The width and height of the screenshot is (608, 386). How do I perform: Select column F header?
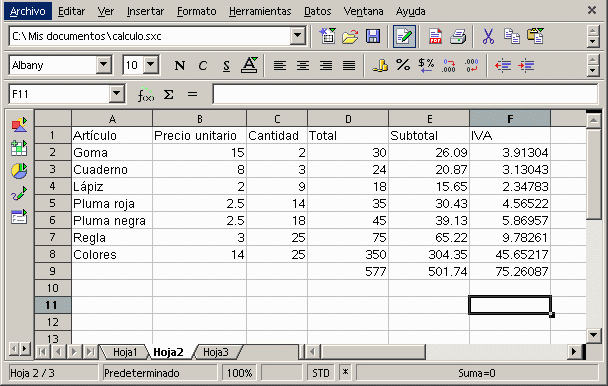(510, 119)
